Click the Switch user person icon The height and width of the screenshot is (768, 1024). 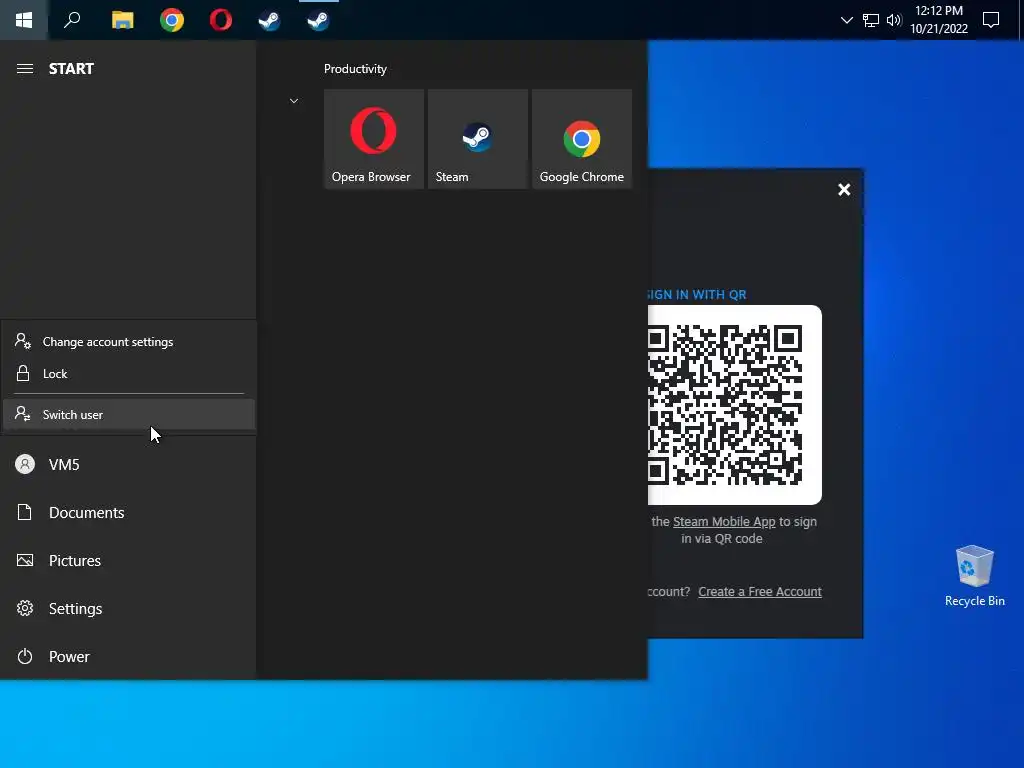click(23, 414)
